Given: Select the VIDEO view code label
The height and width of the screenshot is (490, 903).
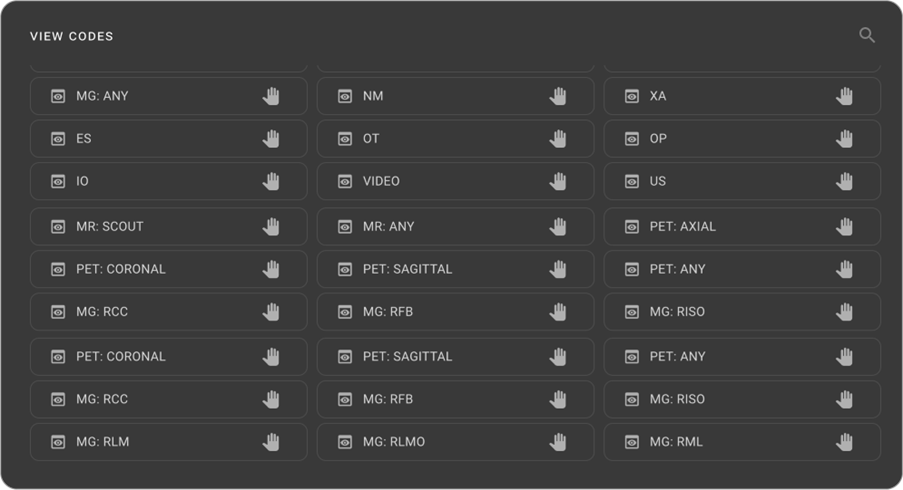Looking at the screenshot, I should click(381, 181).
